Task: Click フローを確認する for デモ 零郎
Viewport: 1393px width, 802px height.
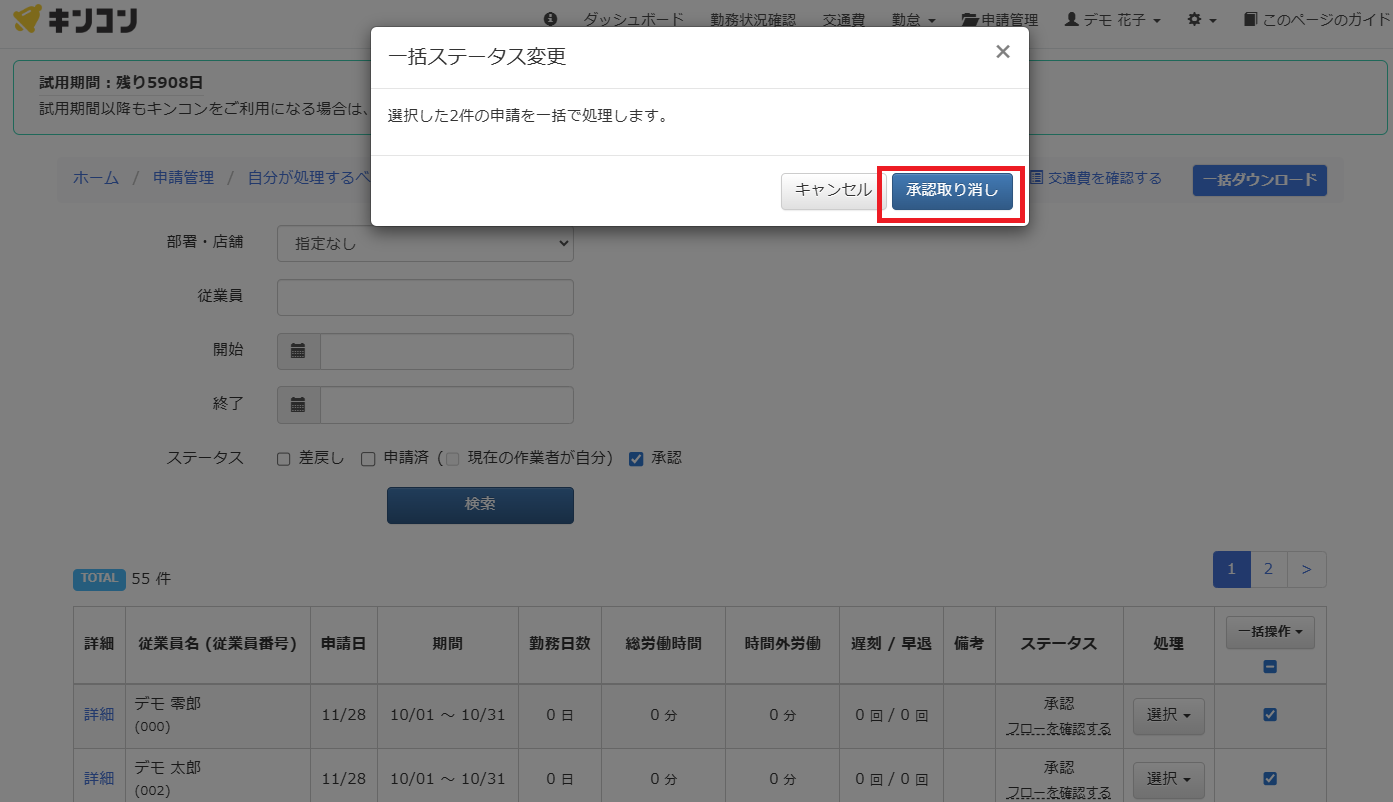Action: coord(1059,728)
